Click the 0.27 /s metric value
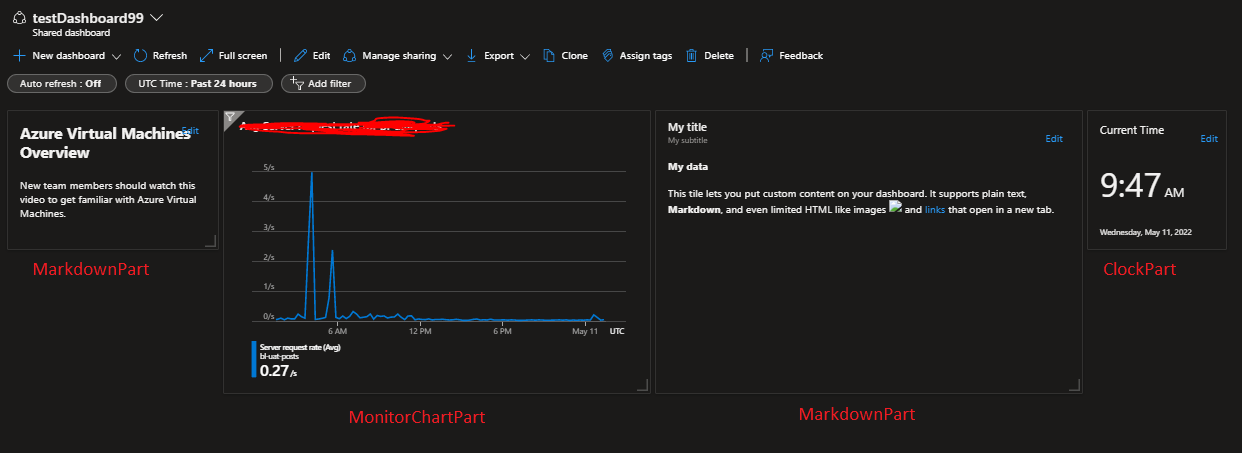The height and width of the screenshot is (453, 1242). 278,370
